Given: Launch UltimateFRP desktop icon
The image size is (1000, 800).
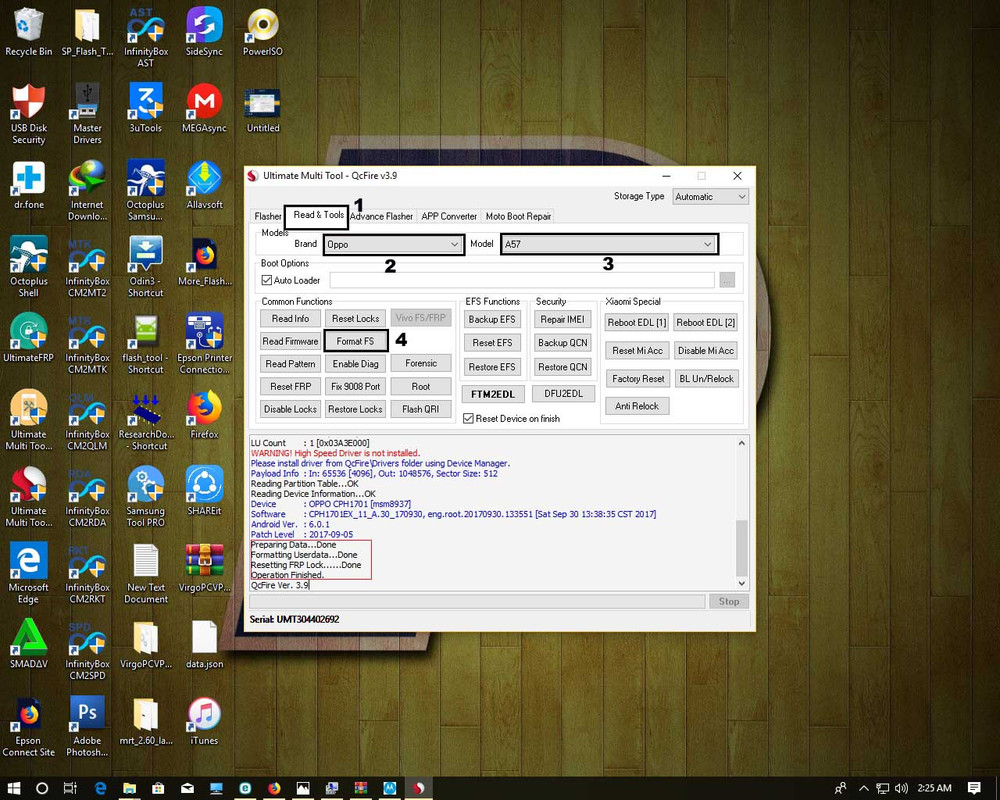Looking at the screenshot, I should pos(28,338).
